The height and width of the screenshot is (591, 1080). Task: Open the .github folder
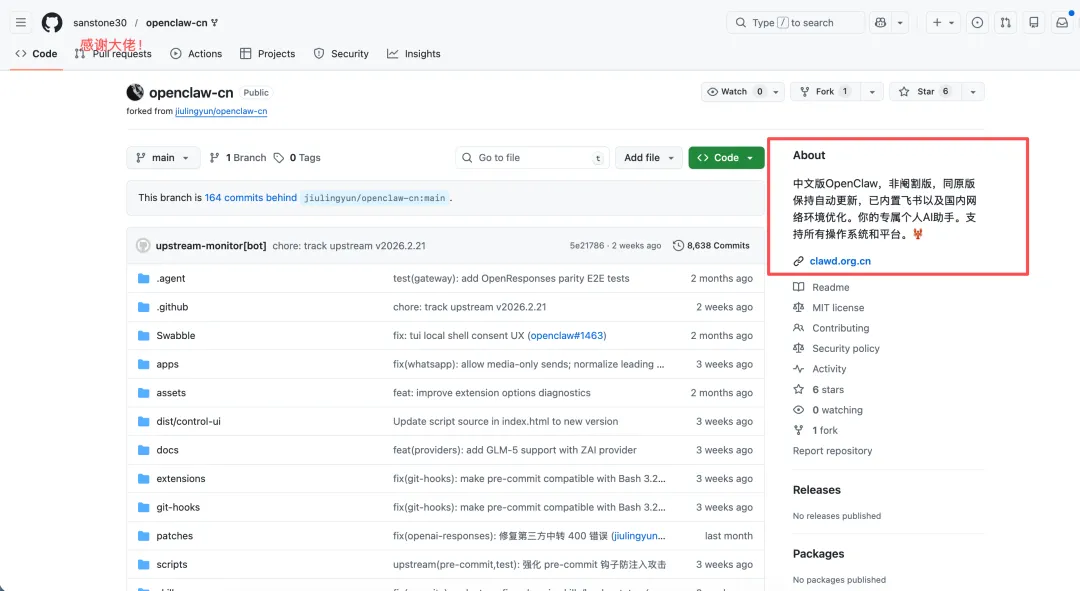[172, 307]
